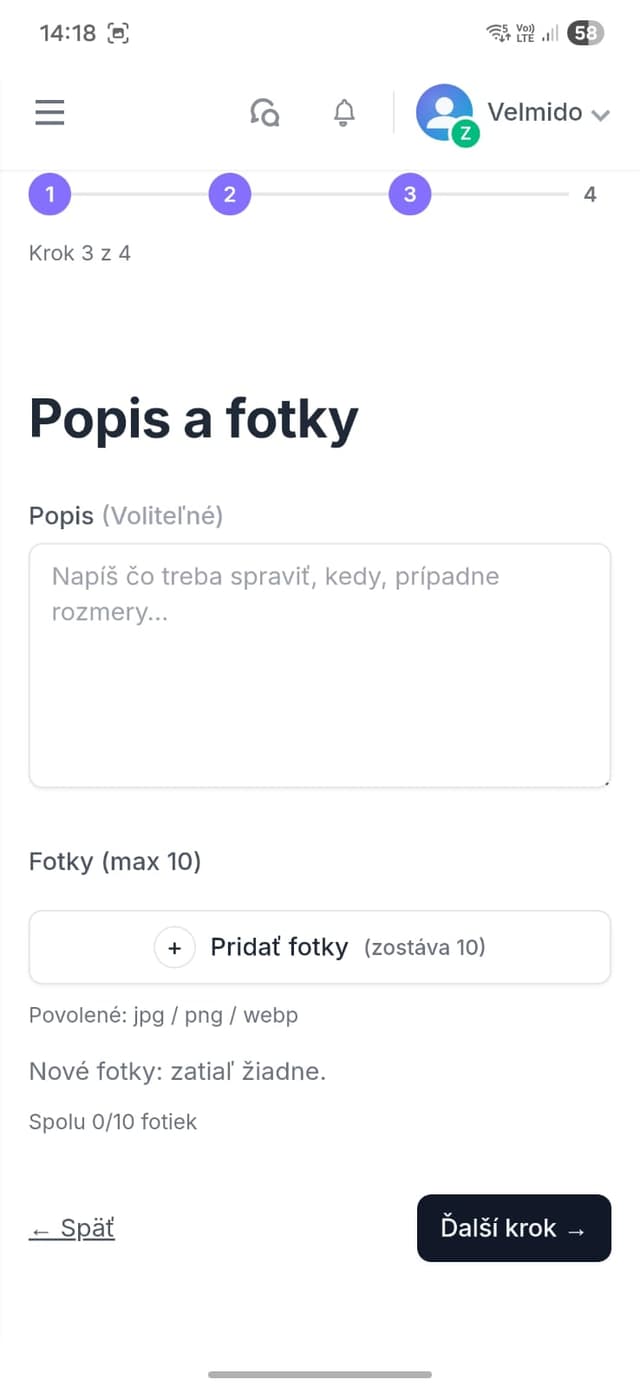Go back using the Späť link
Image resolution: width=640 pixels, height=1388 pixels.
[71, 1227]
